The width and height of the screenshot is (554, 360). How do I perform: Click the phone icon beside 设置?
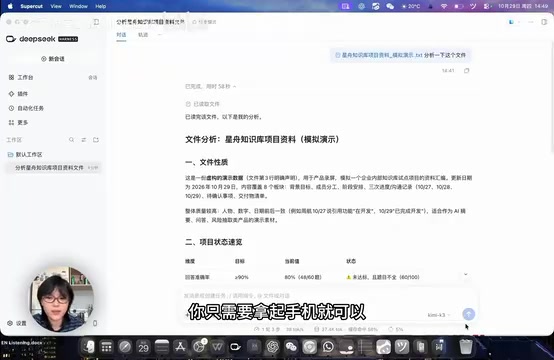tap(95, 323)
